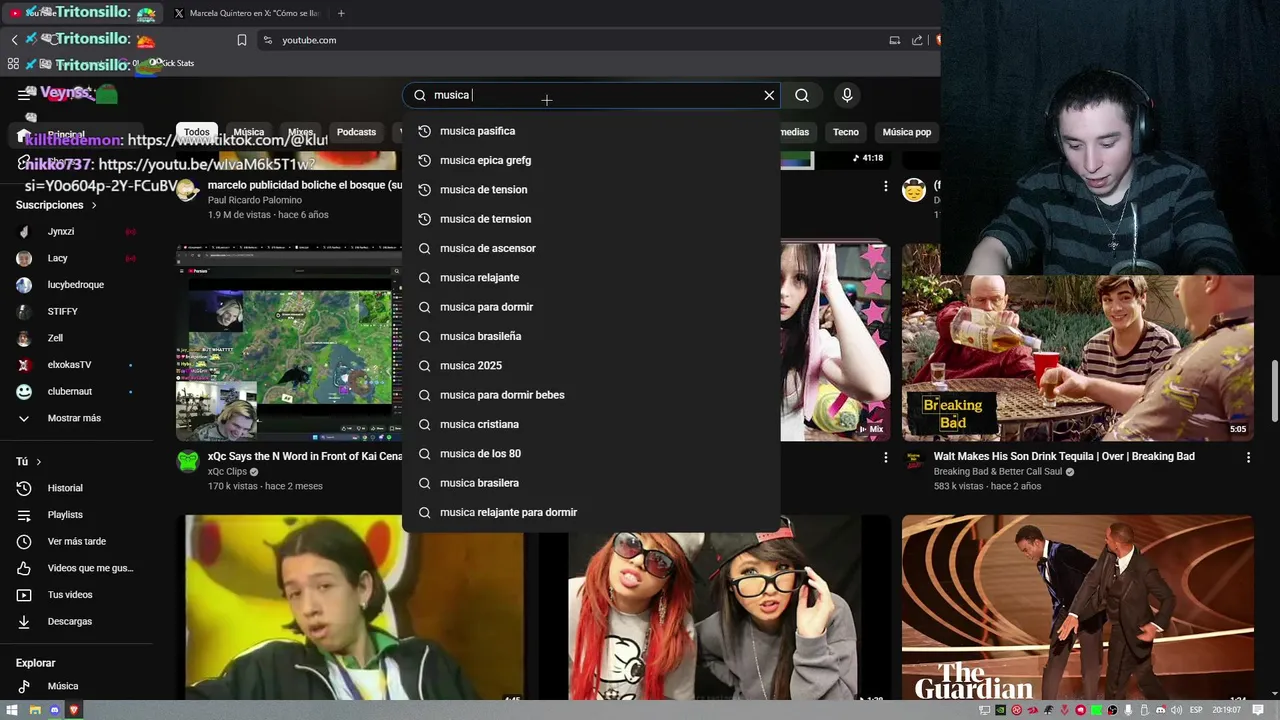Select the suggestion 'musica 2025'
This screenshot has width=1280, height=720.
click(x=591, y=366)
